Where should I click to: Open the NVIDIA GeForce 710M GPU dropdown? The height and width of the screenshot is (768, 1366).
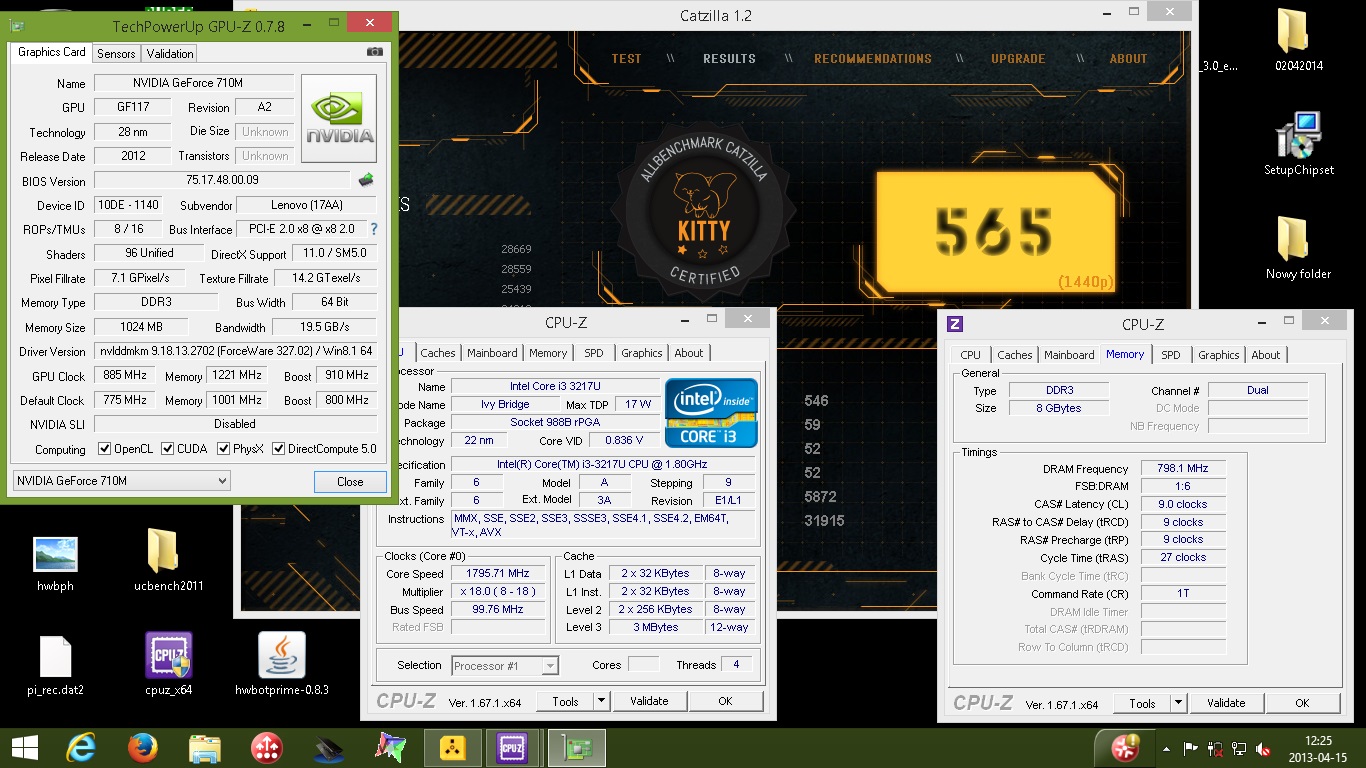(x=121, y=481)
